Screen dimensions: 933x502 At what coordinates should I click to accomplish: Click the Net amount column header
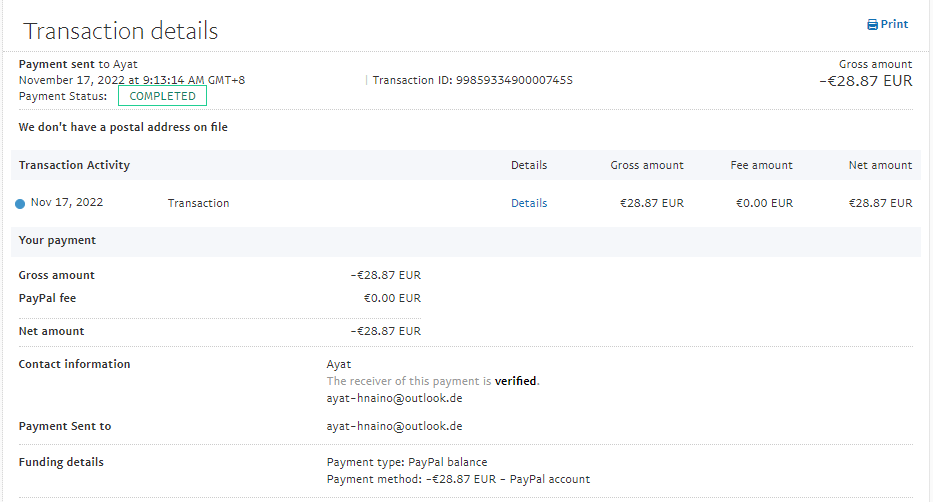click(x=881, y=165)
